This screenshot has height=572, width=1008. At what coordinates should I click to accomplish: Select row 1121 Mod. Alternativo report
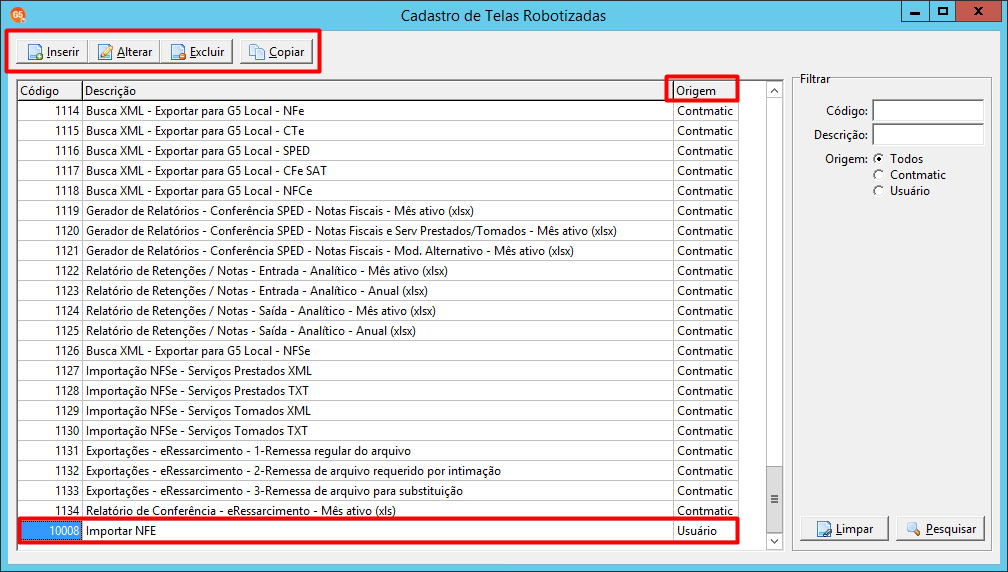(x=378, y=251)
